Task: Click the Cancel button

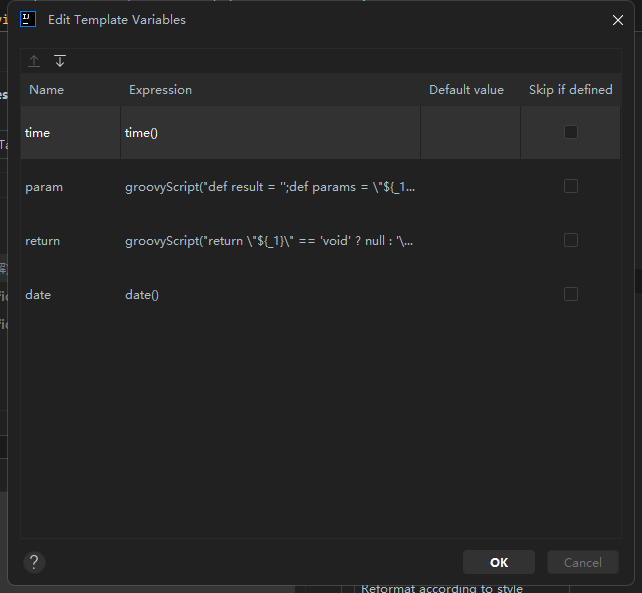Action: (x=582, y=562)
